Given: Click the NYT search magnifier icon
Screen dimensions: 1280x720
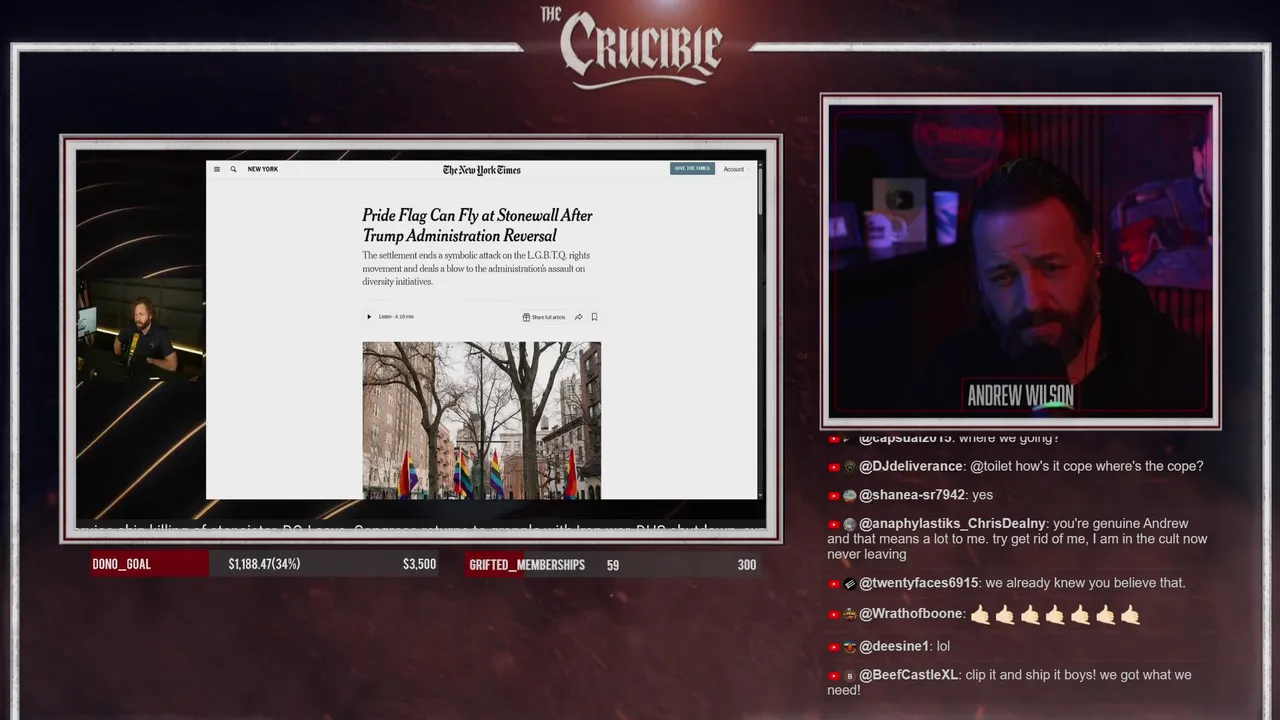Looking at the screenshot, I should (x=234, y=169).
